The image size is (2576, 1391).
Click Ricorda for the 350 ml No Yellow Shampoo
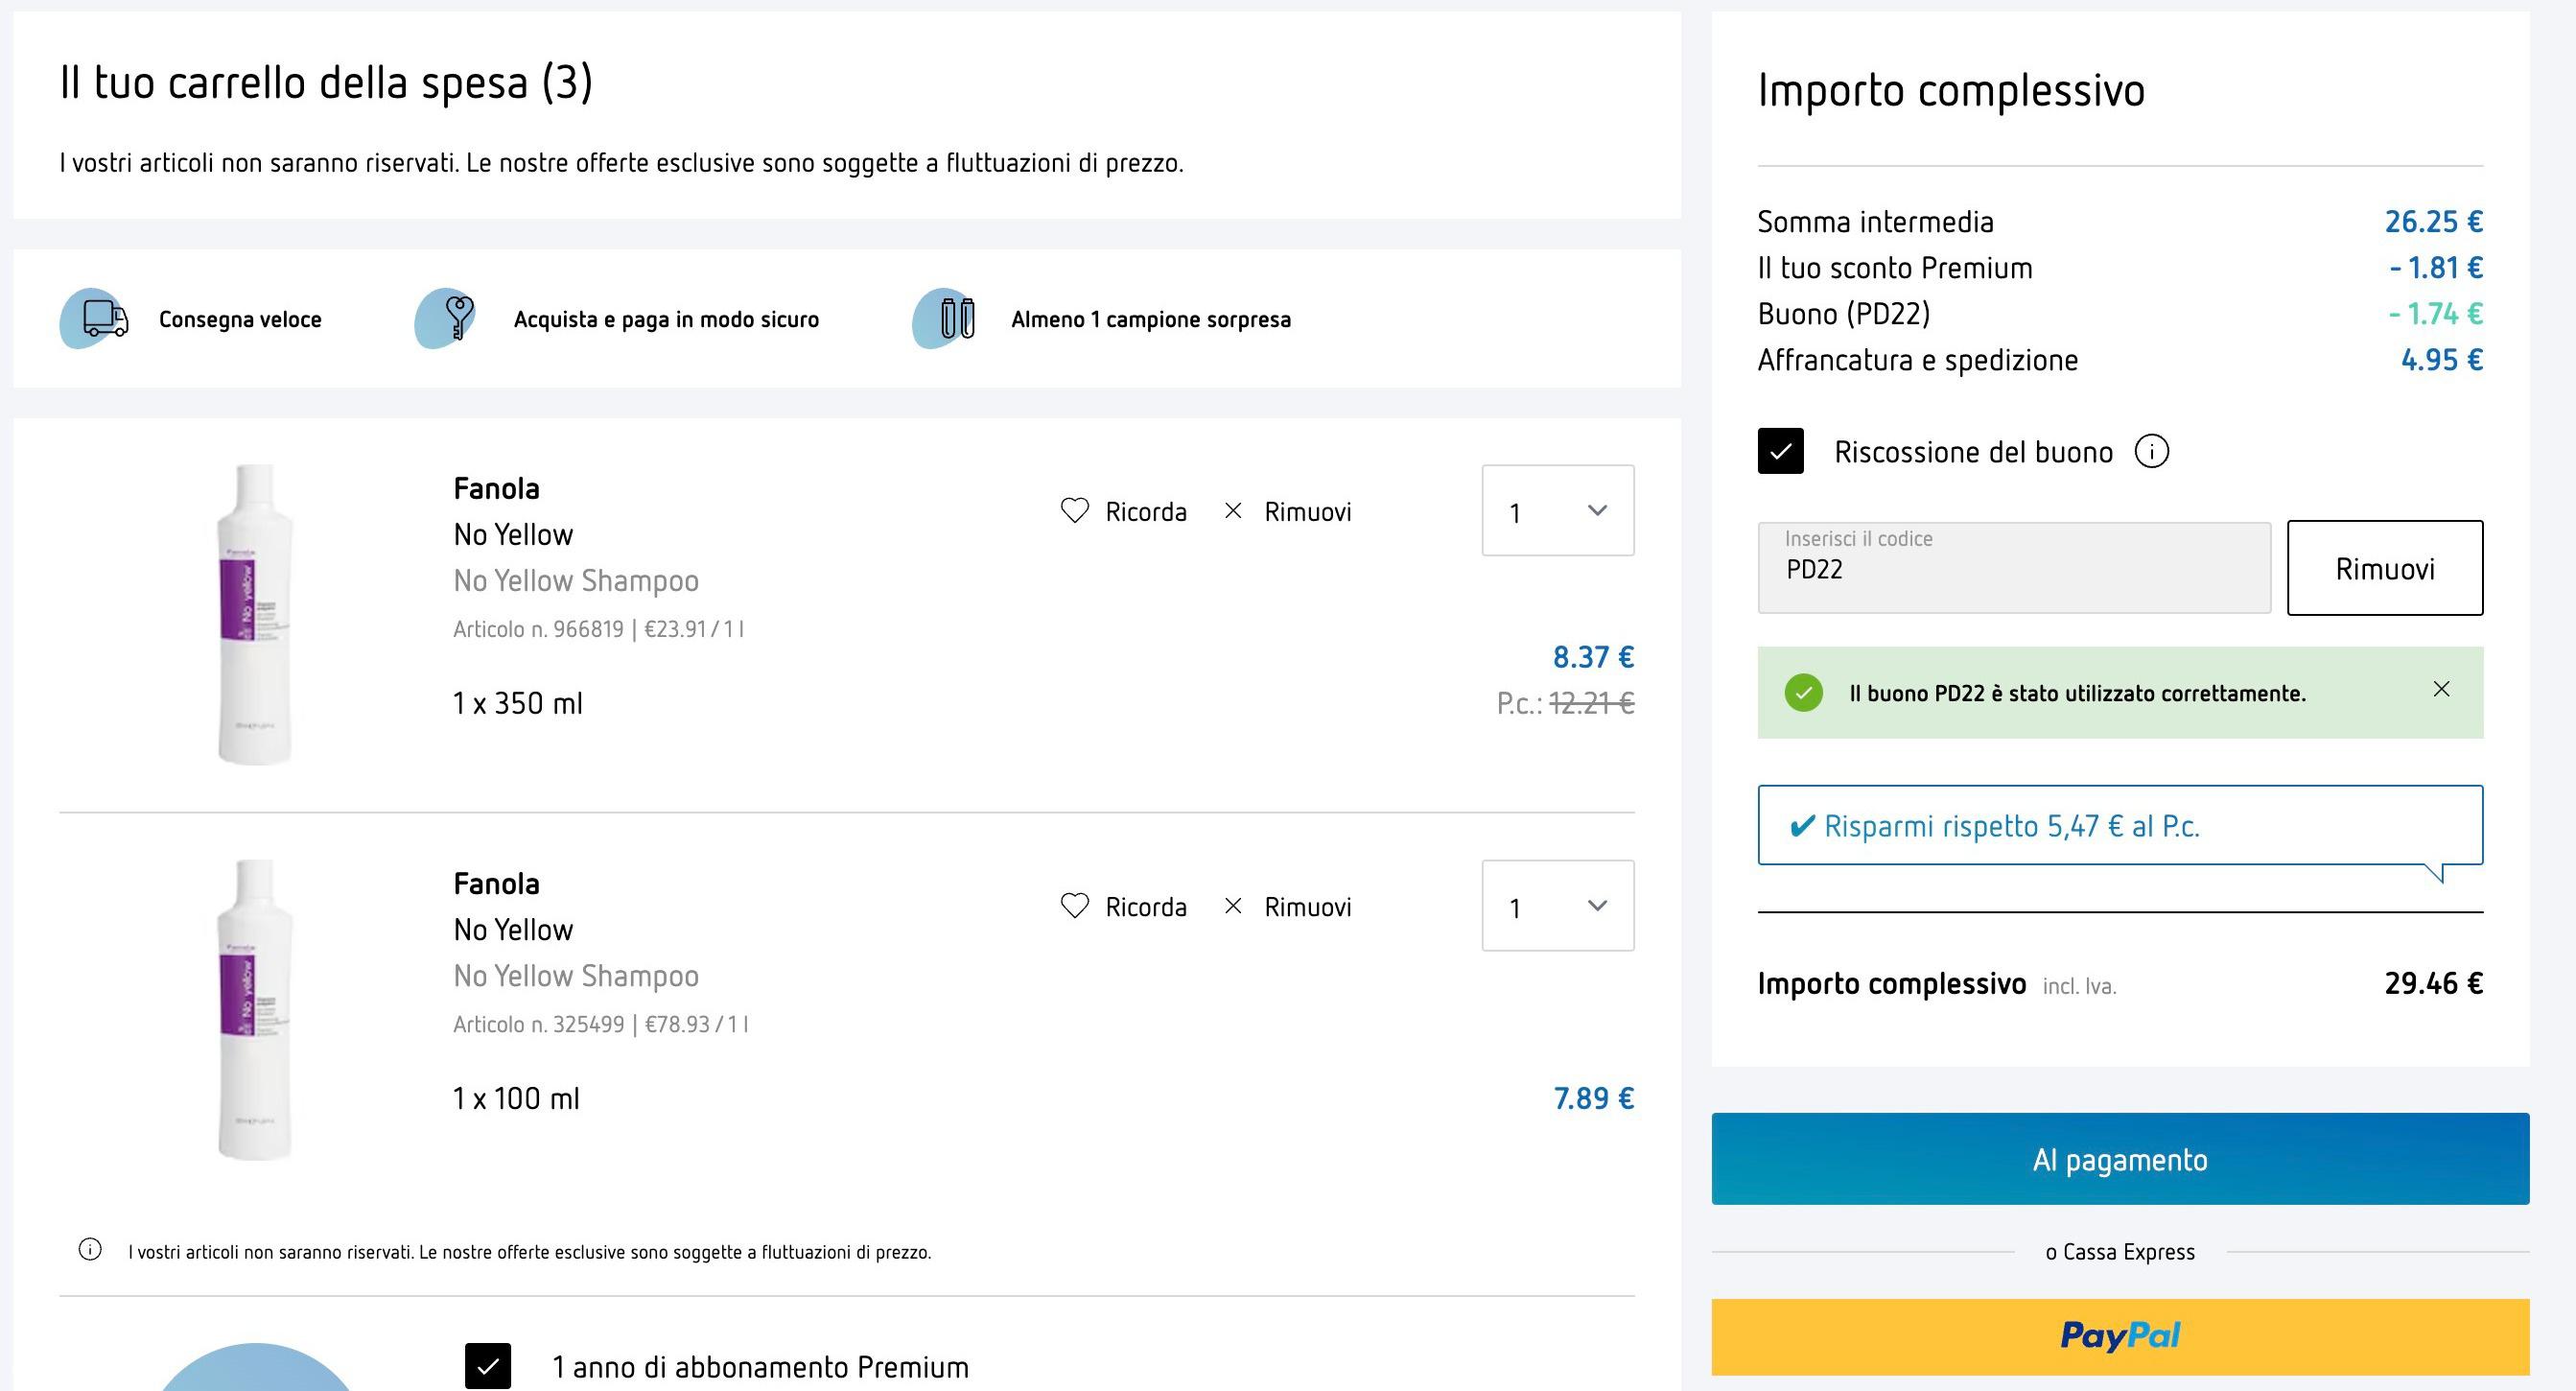1145,512
